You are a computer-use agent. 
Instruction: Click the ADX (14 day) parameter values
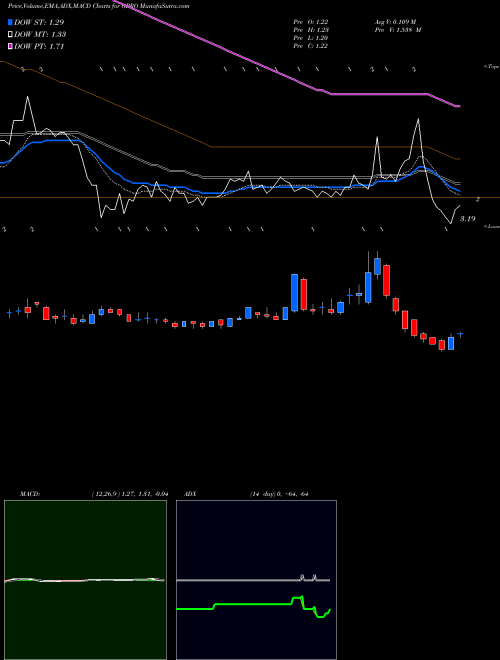pyautogui.click(x=279, y=494)
